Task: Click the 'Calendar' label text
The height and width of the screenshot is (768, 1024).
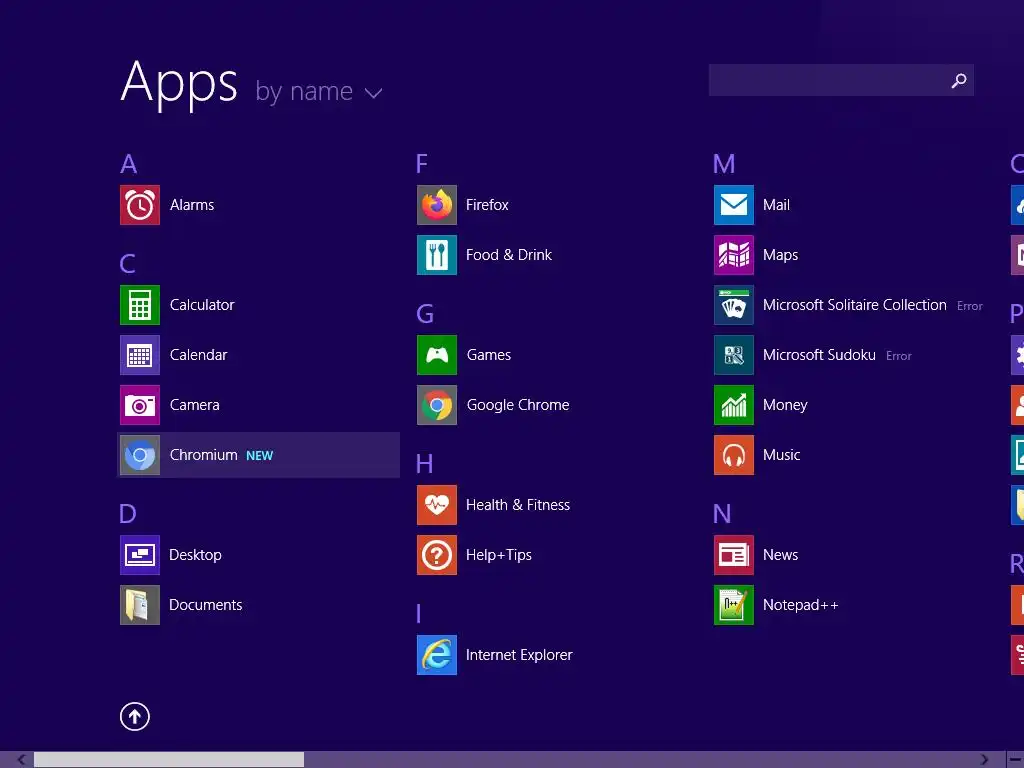Action: (199, 355)
